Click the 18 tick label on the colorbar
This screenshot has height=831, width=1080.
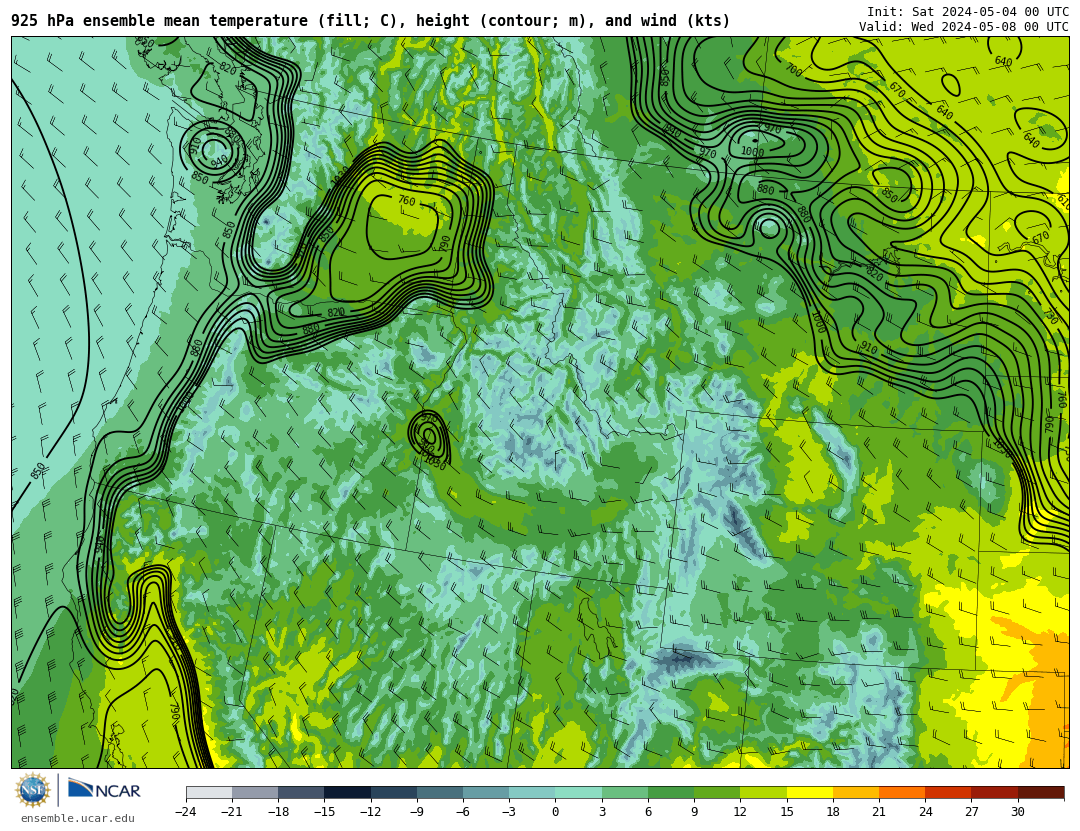pyautogui.click(x=833, y=812)
